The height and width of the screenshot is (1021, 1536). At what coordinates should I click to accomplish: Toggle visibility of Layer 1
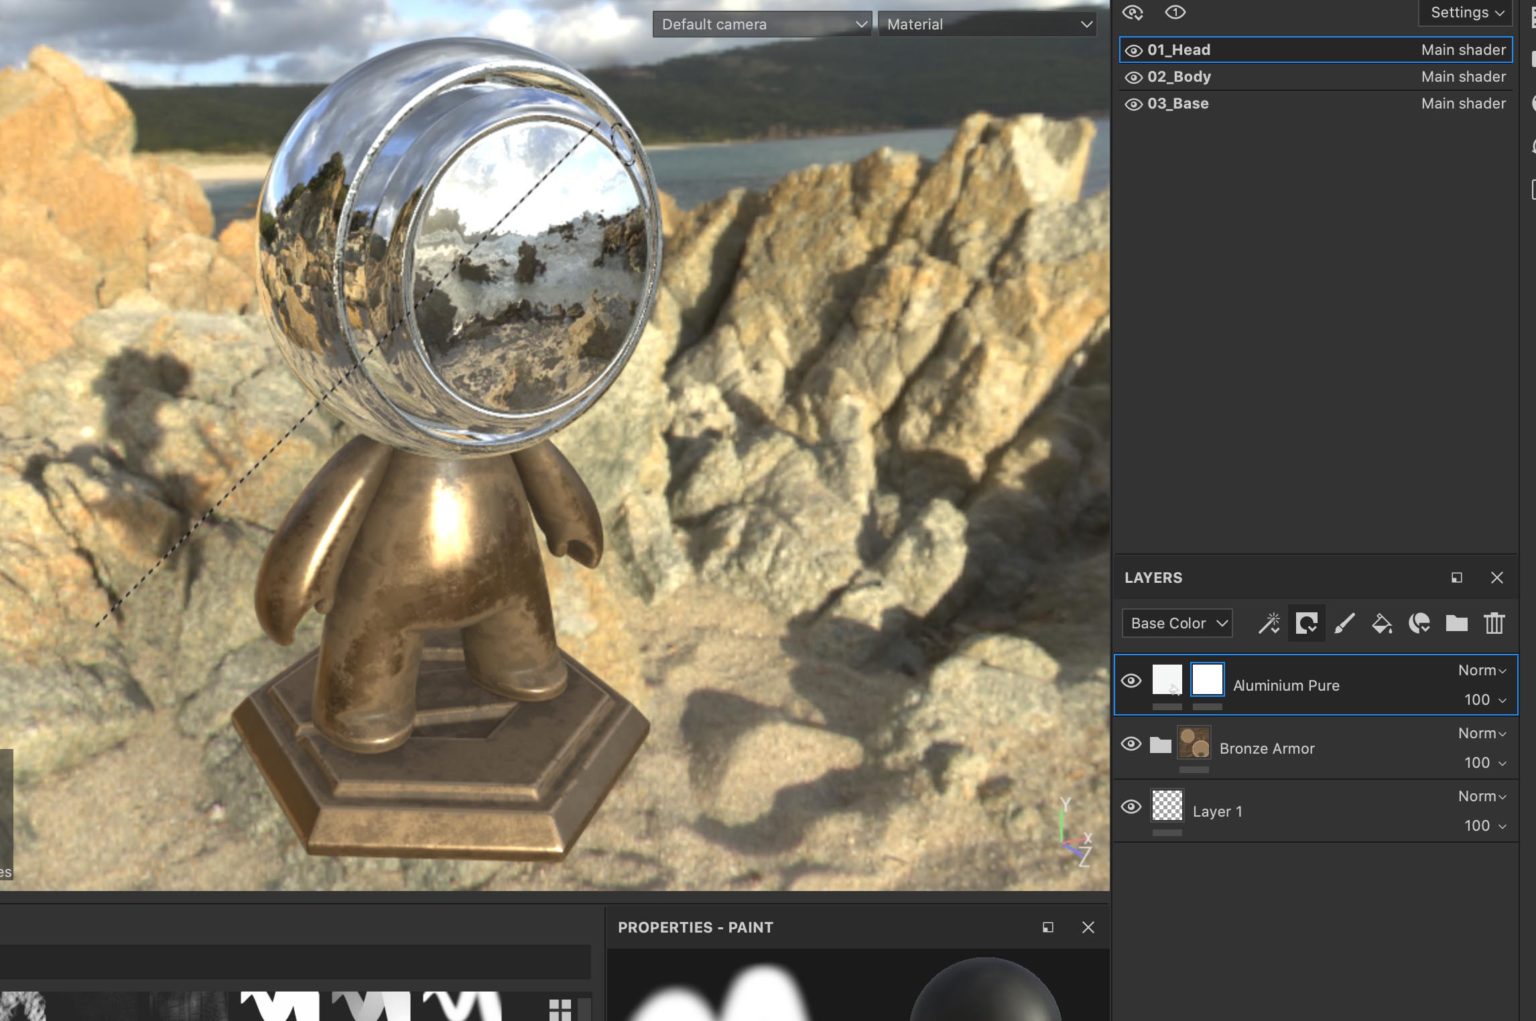pyautogui.click(x=1131, y=807)
